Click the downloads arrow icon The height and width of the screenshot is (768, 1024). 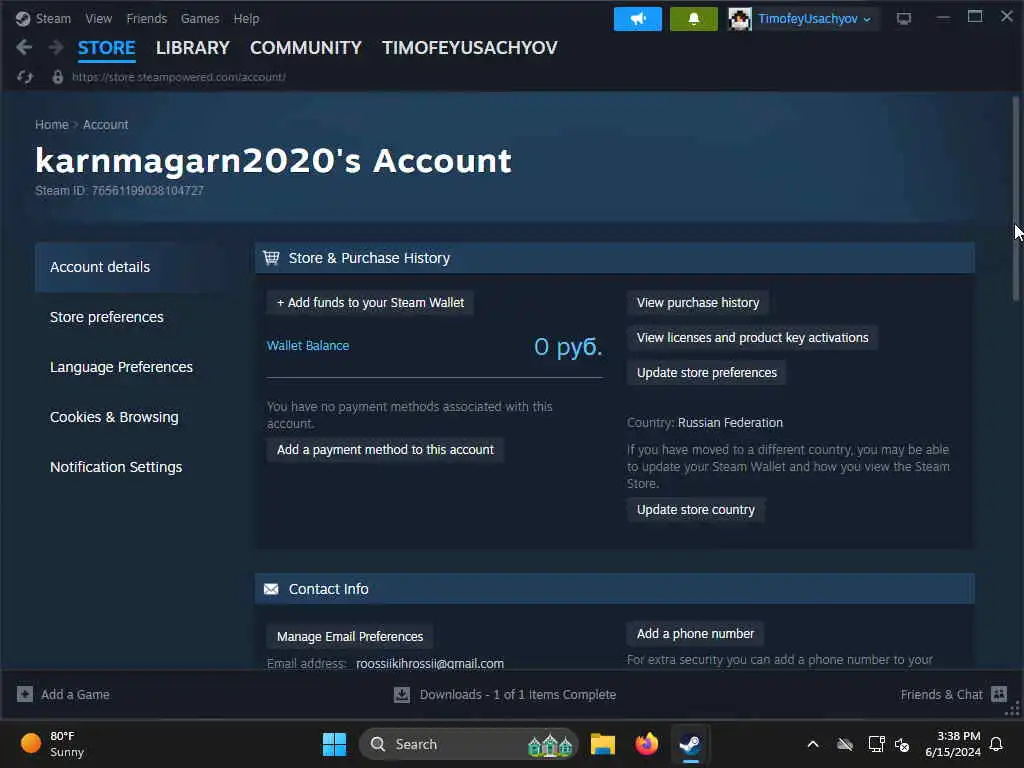pos(402,695)
